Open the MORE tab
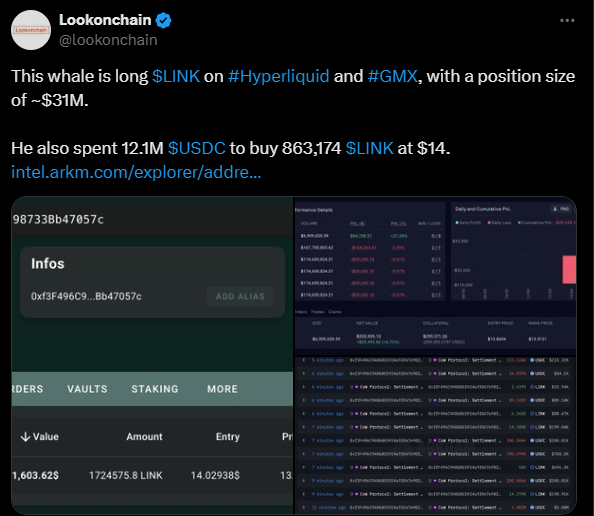Screen dimensions: 594x516 222,389
